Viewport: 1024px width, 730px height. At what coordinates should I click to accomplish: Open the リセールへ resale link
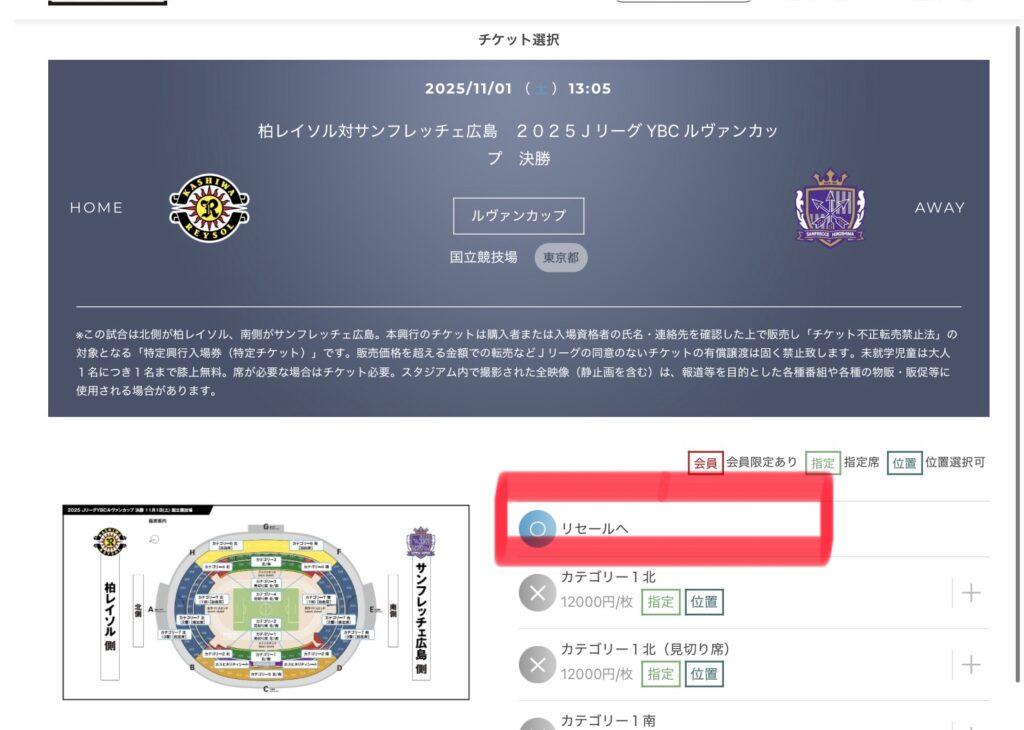[x=595, y=529]
